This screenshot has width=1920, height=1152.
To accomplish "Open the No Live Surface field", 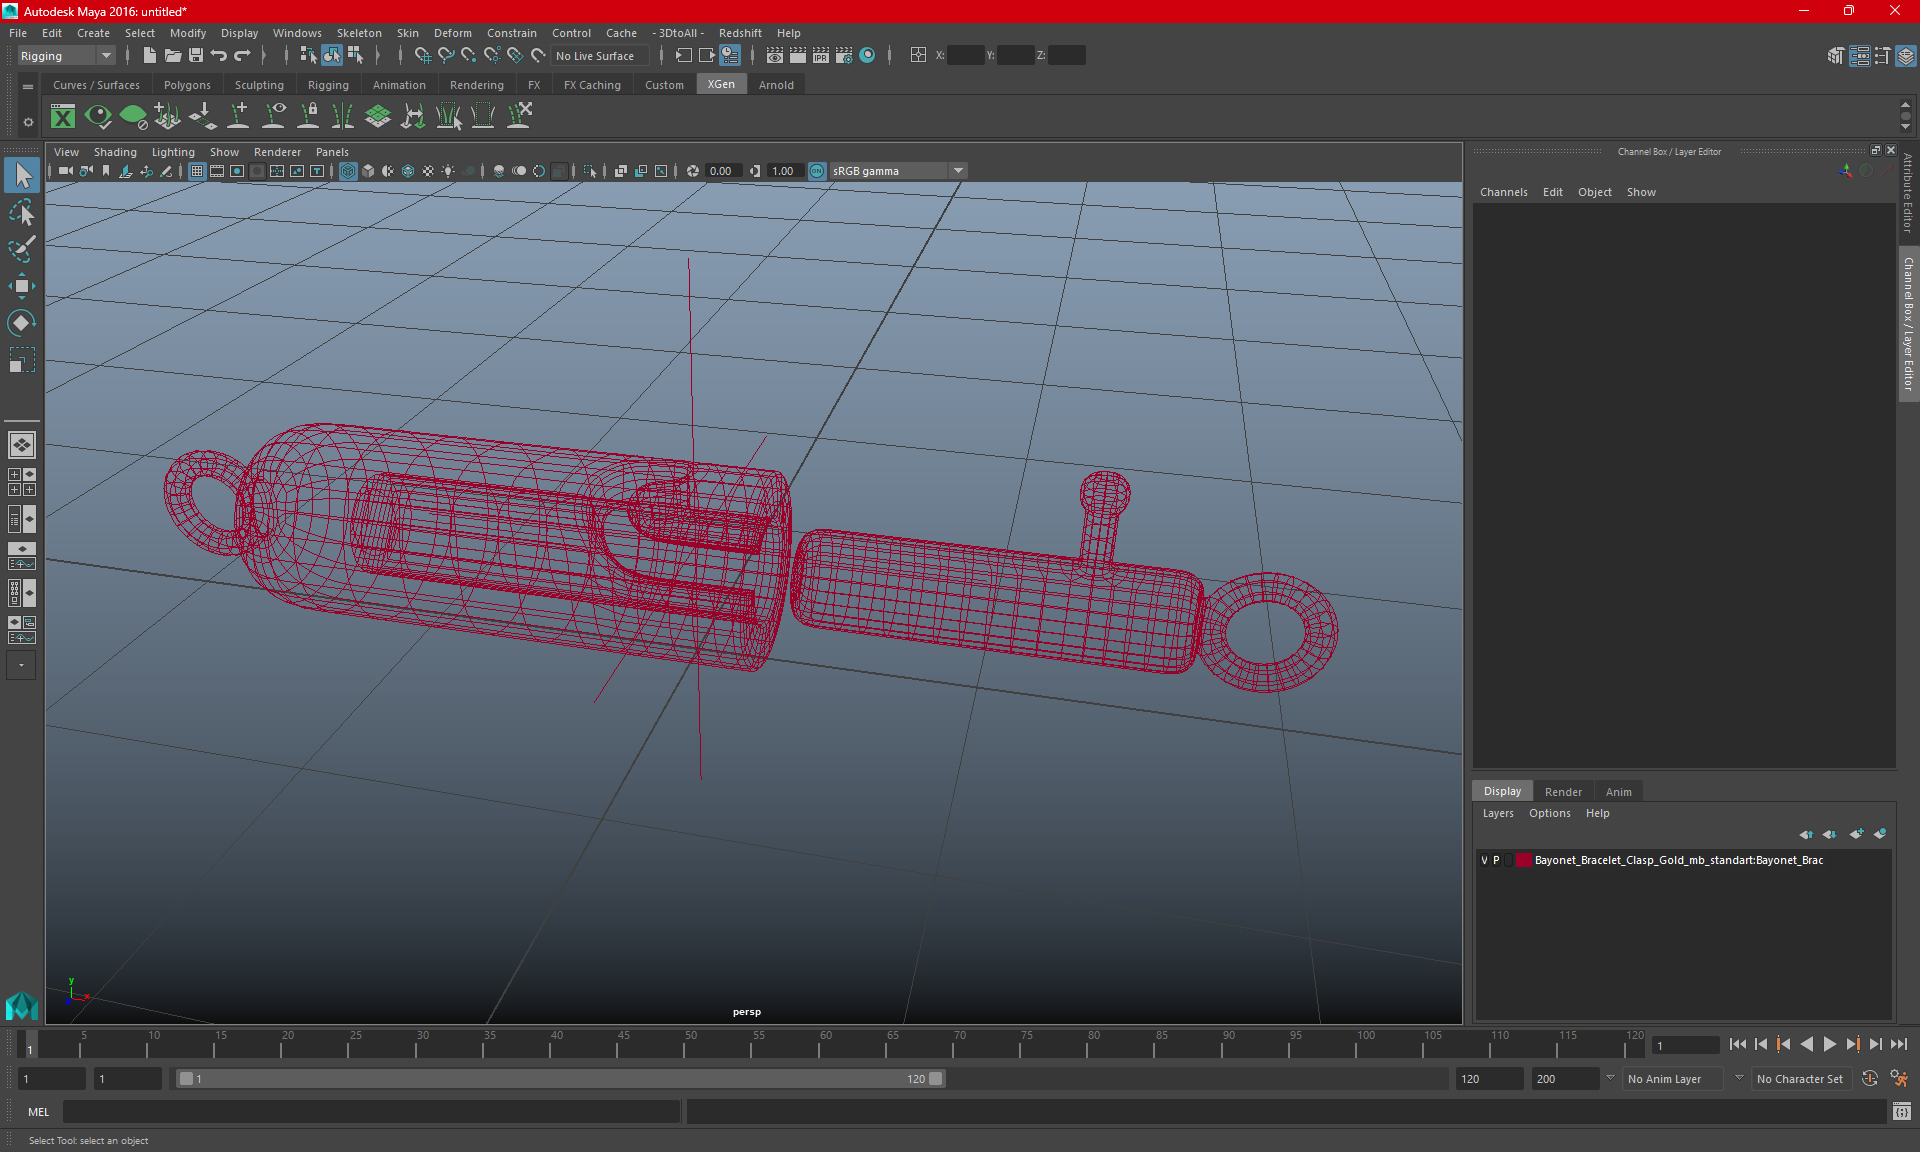I will point(600,56).
